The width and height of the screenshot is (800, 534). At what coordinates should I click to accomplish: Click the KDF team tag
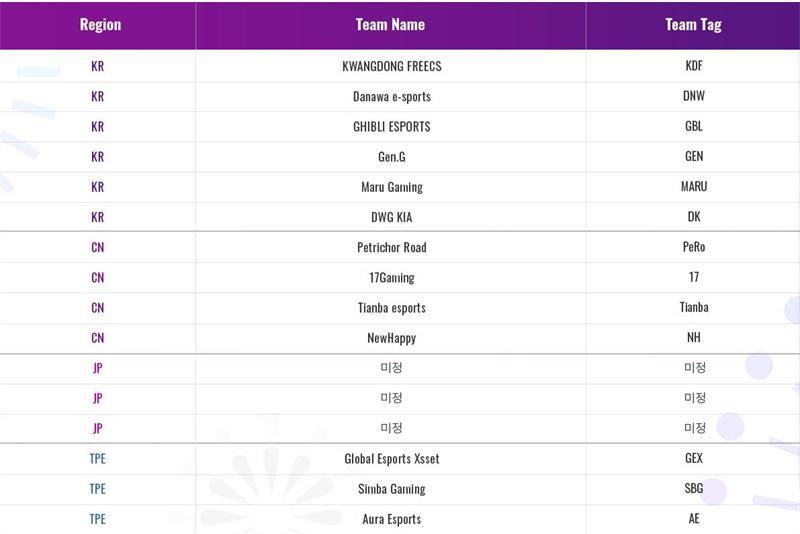694,66
